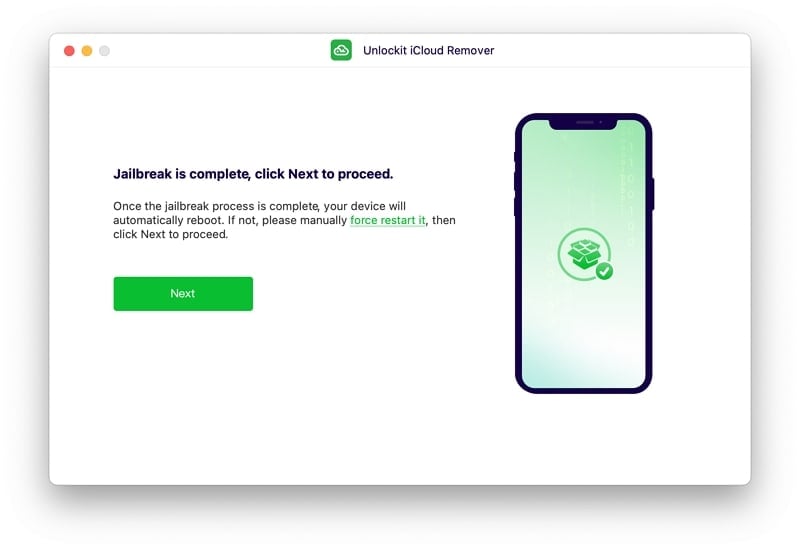Minimize the window with the yellow button
Image resolution: width=800 pixels, height=550 pixels.
(x=87, y=51)
